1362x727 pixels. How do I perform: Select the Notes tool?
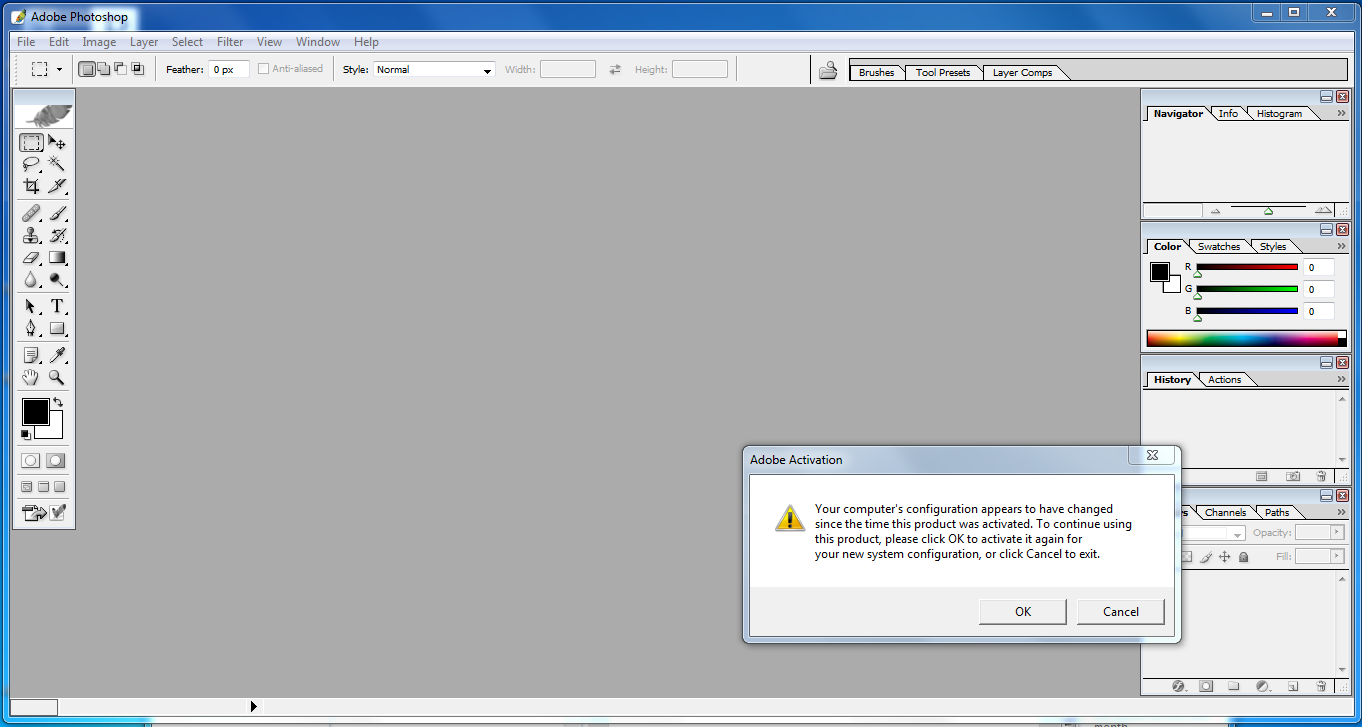click(x=31, y=355)
